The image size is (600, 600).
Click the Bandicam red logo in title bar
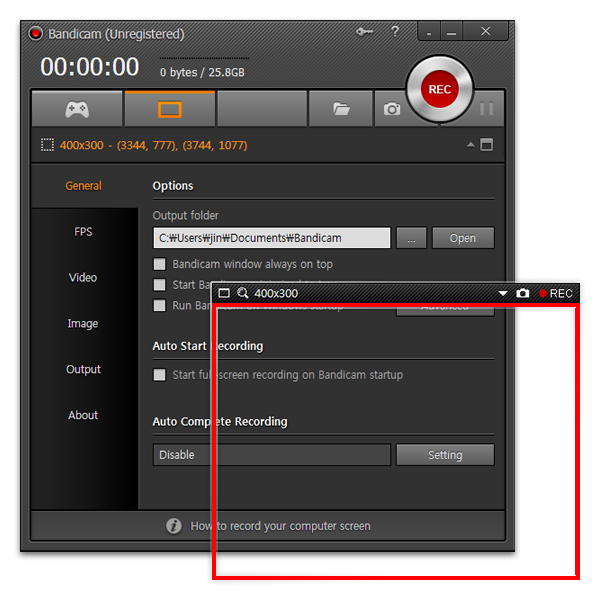(x=36, y=33)
